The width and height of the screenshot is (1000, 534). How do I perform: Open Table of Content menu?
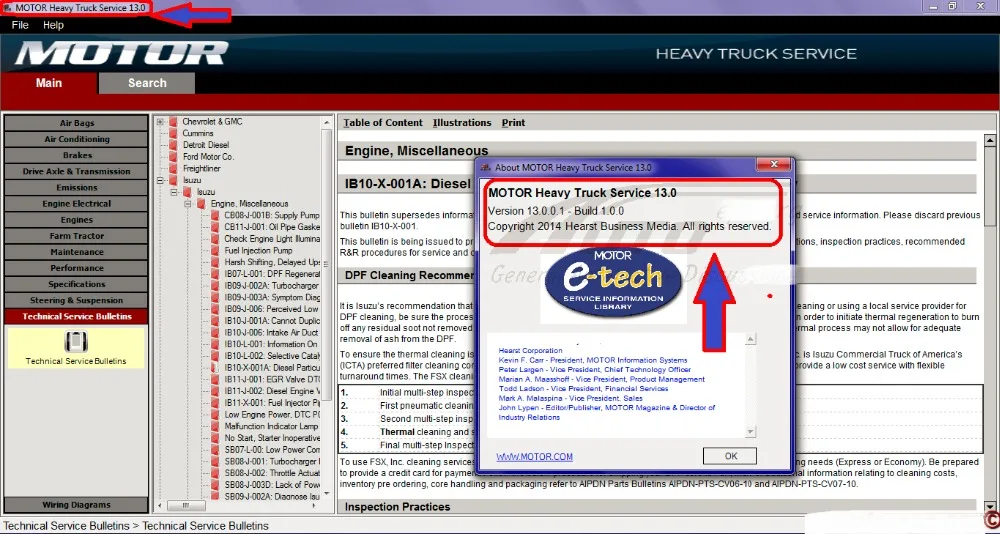click(383, 122)
